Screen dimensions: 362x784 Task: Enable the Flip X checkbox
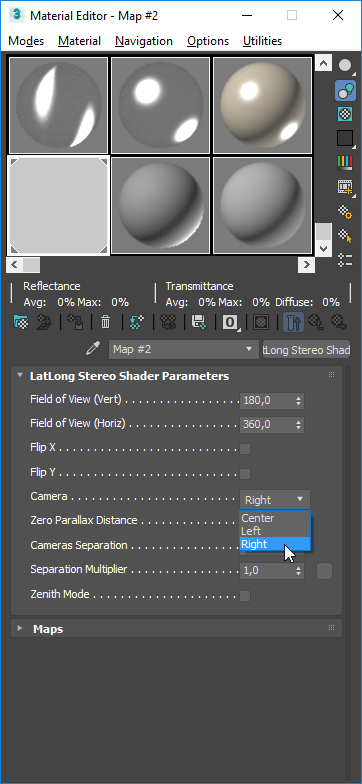click(245, 449)
